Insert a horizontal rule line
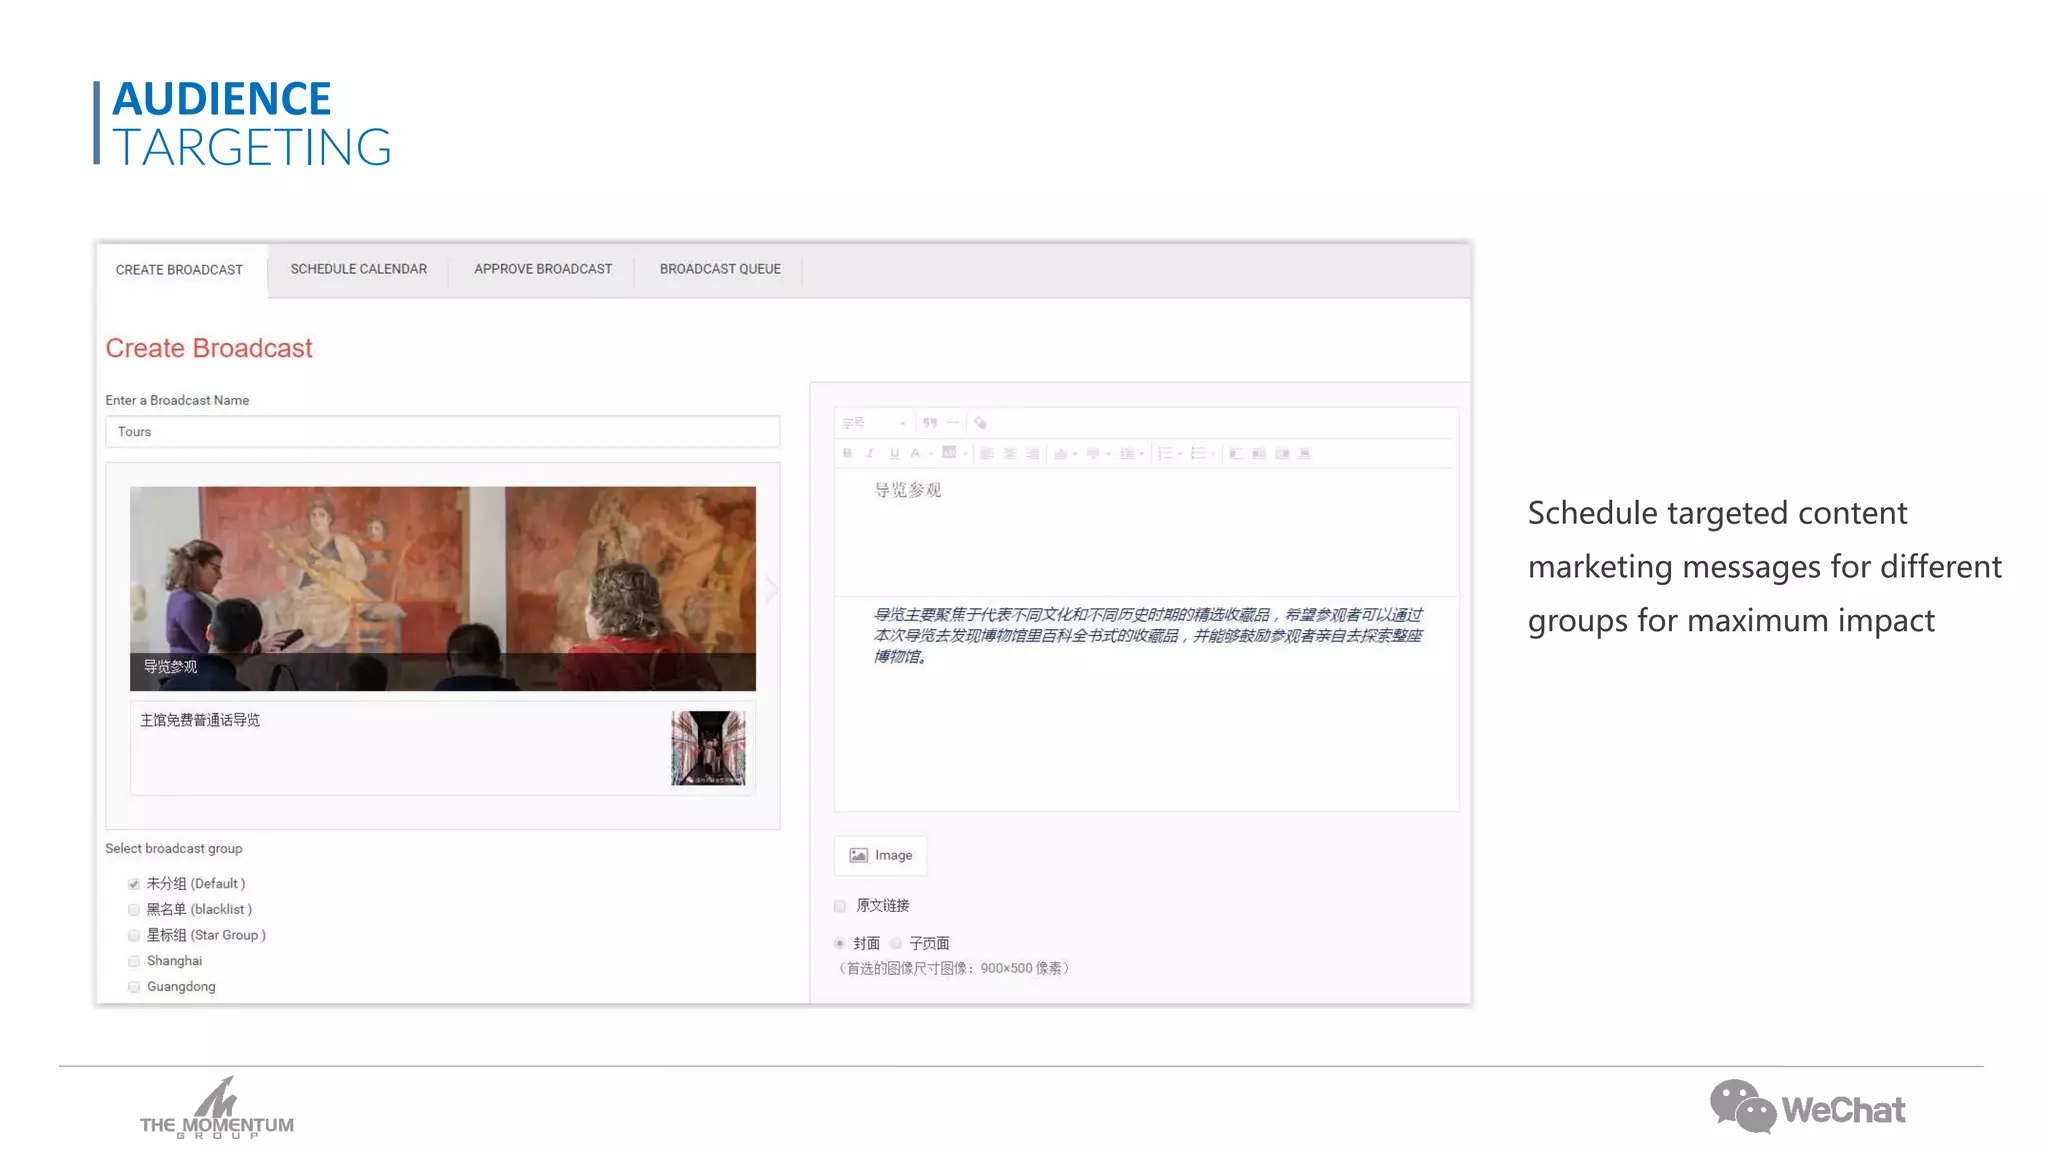The width and height of the screenshot is (2048, 1152). [x=953, y=423]
